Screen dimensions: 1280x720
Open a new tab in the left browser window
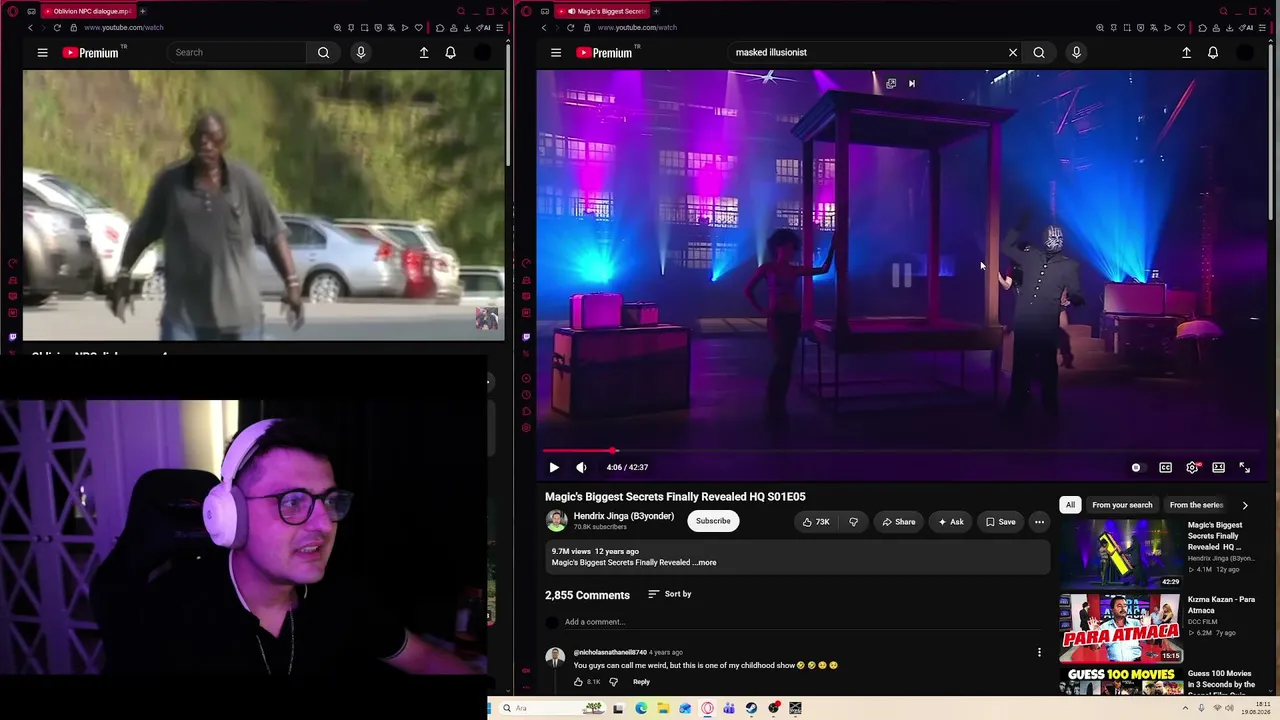pos(142,11)
